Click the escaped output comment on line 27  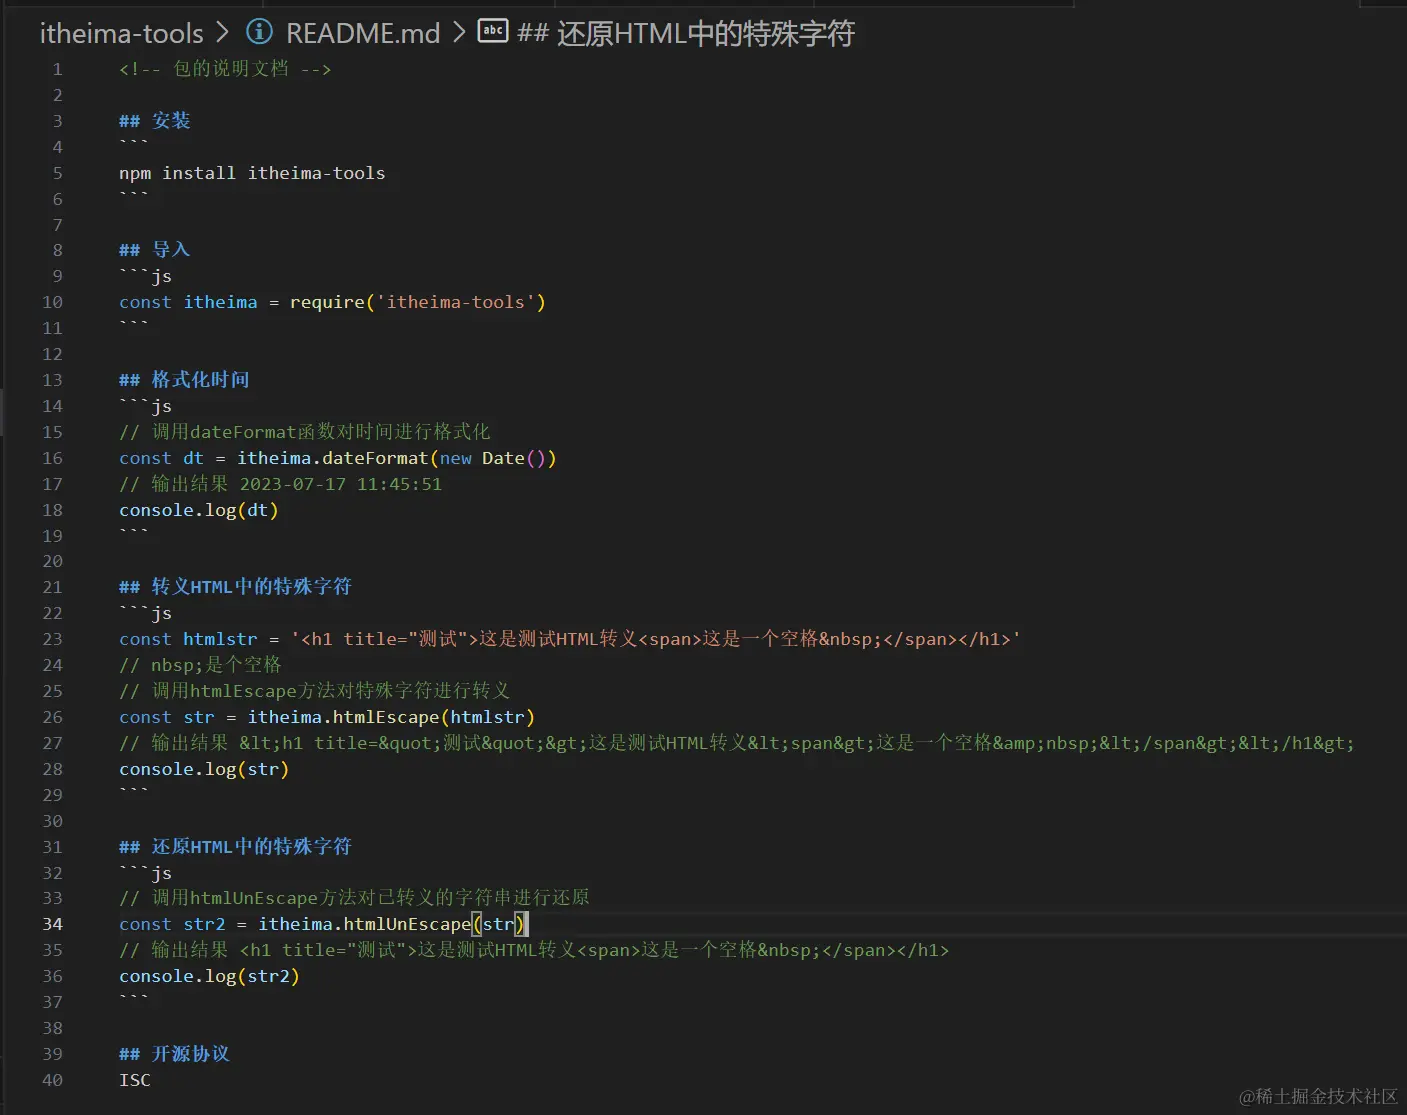coord(737,743)
